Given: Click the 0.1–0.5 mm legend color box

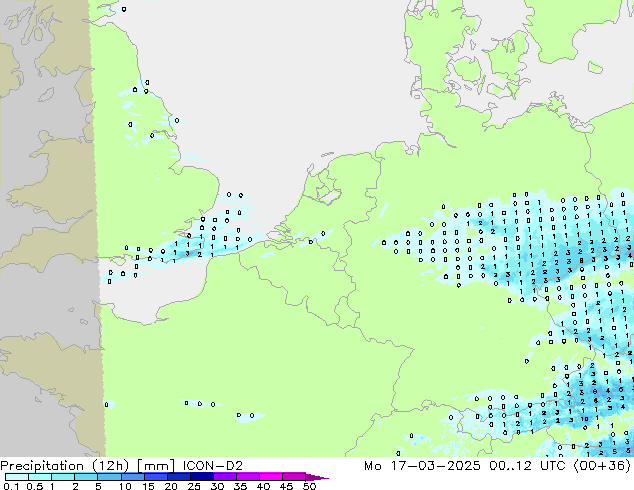Looking at the screenshot, I should [17, 477].
